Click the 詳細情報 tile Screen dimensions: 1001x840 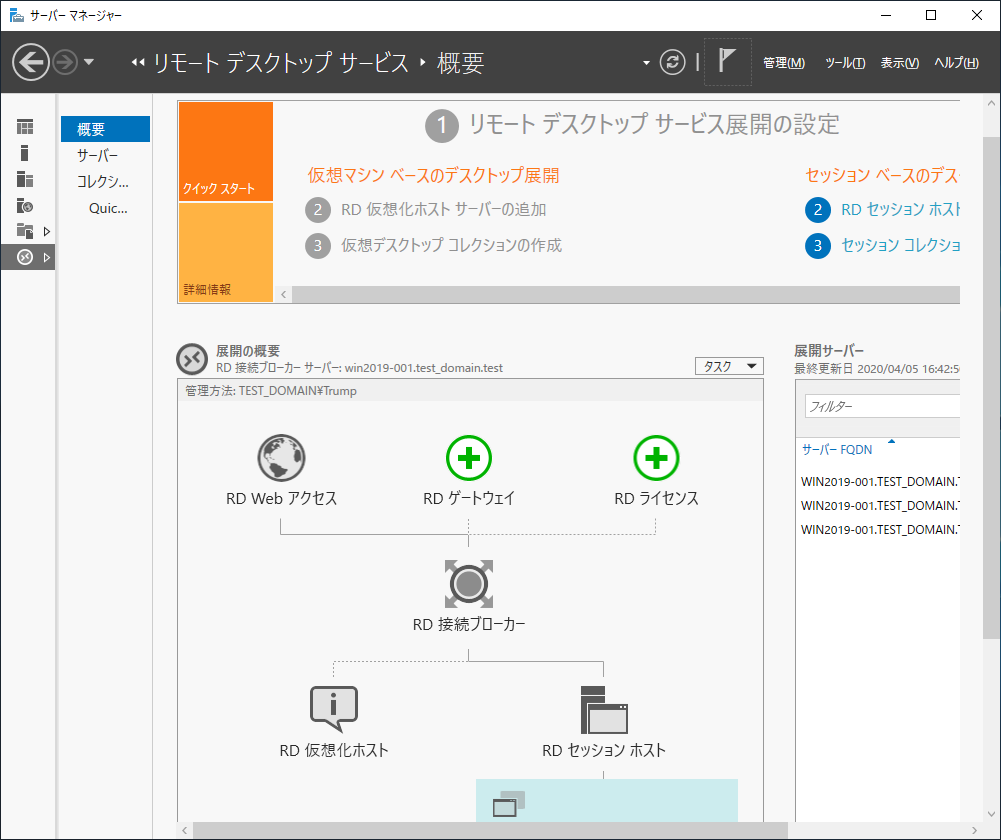point(226,252)
